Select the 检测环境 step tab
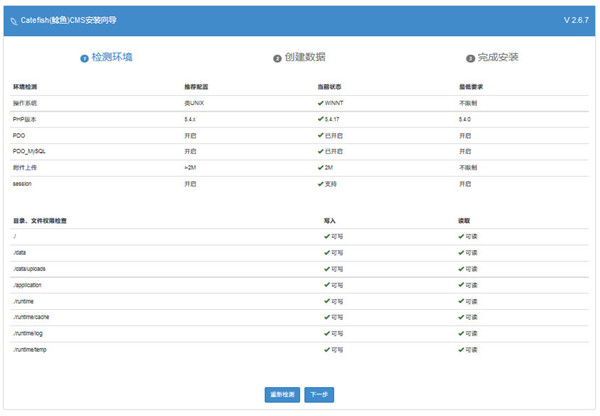 (x=111, y=58)
